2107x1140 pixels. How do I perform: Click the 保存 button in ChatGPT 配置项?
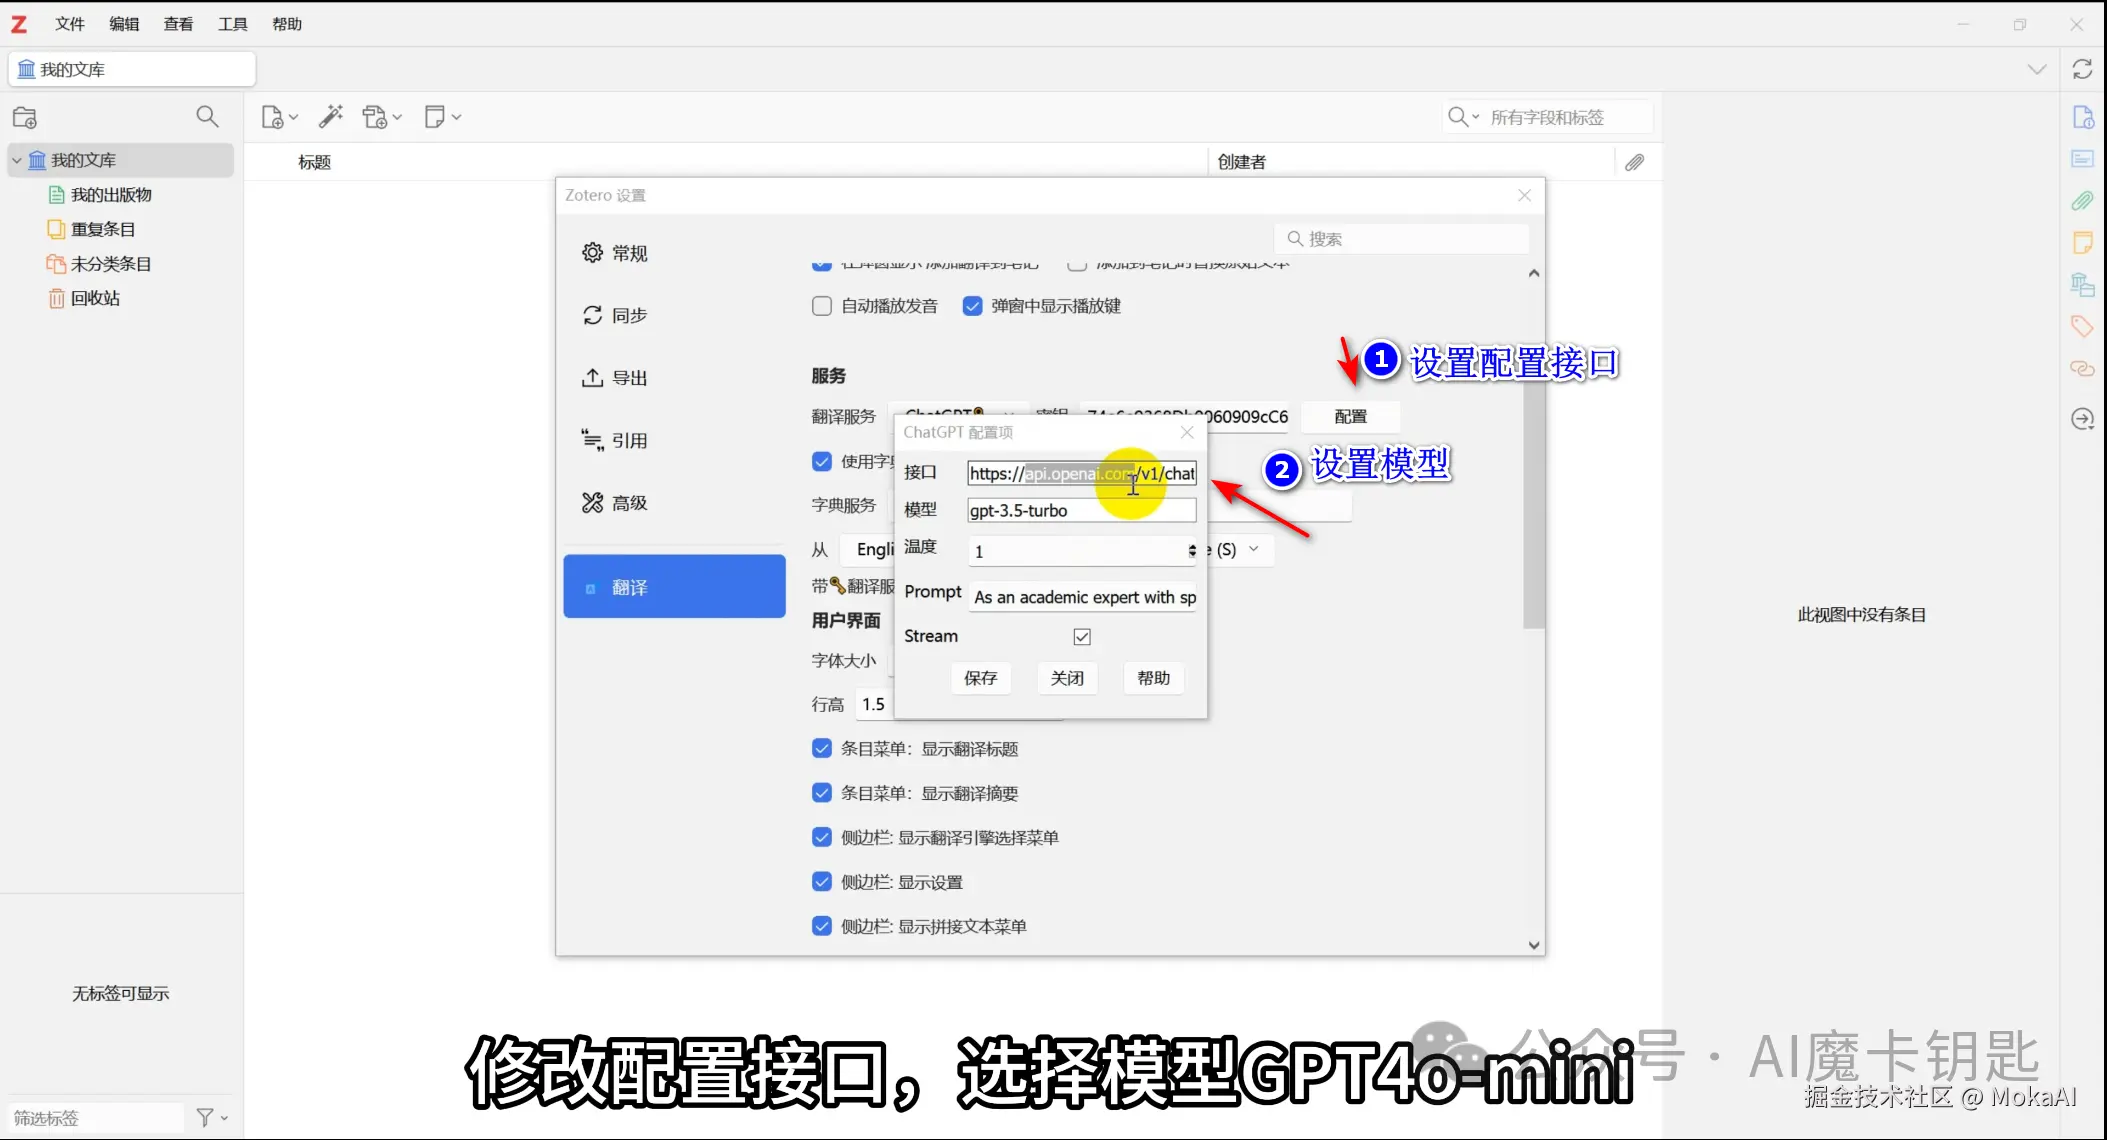[x=981, y=678]
